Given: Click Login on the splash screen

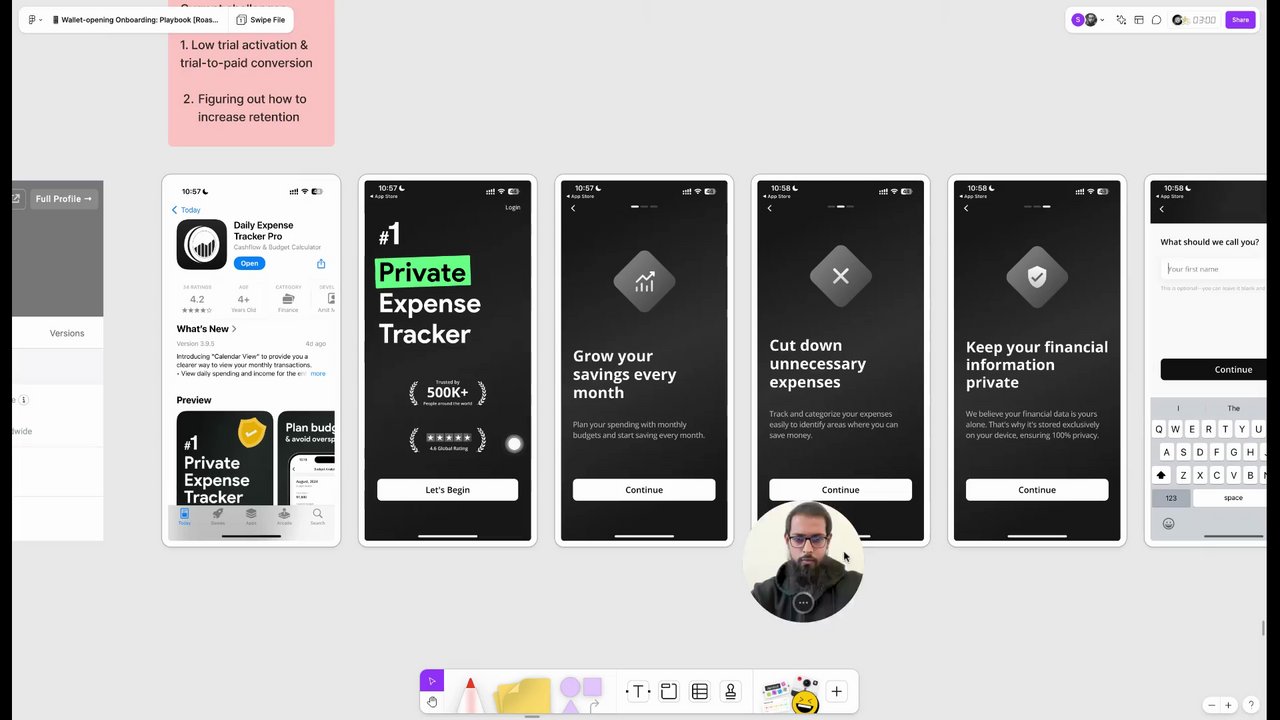Looking at the screenshot, I should pos(513,208).
